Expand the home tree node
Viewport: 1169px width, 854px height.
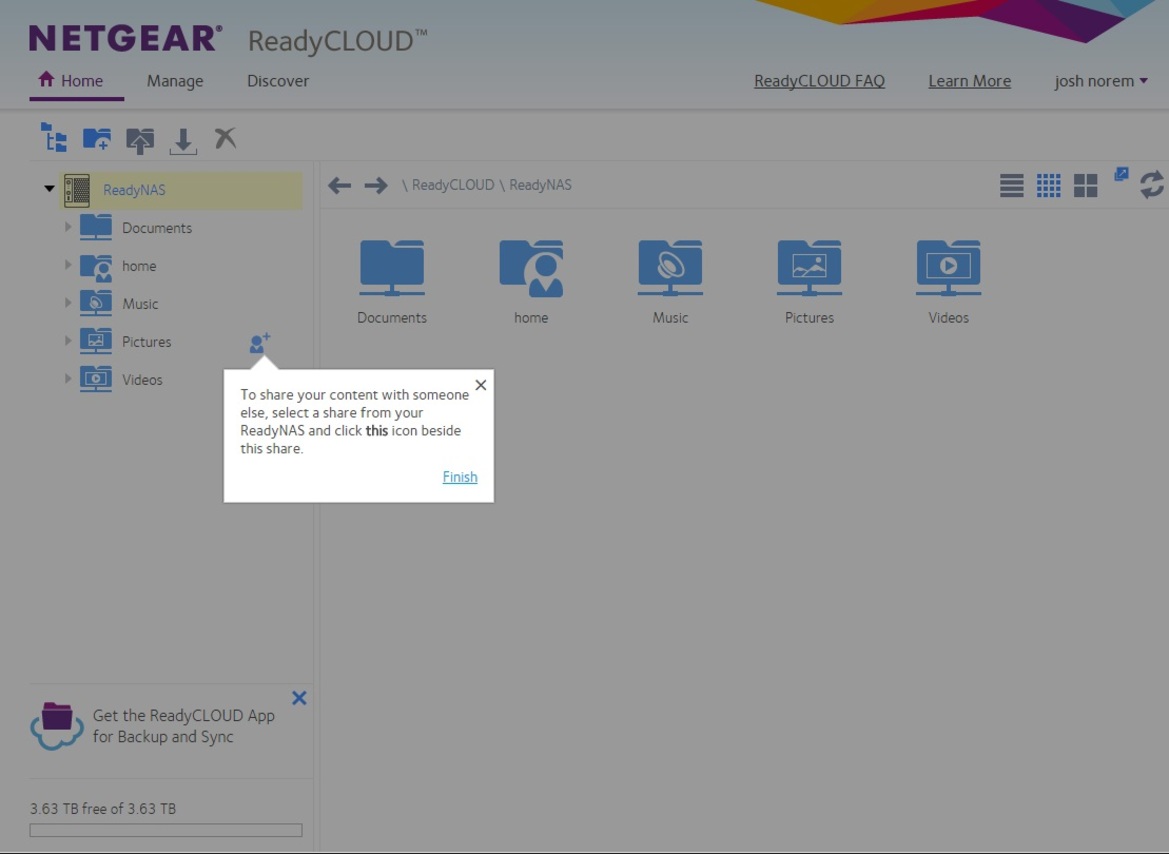click(68, 264)
